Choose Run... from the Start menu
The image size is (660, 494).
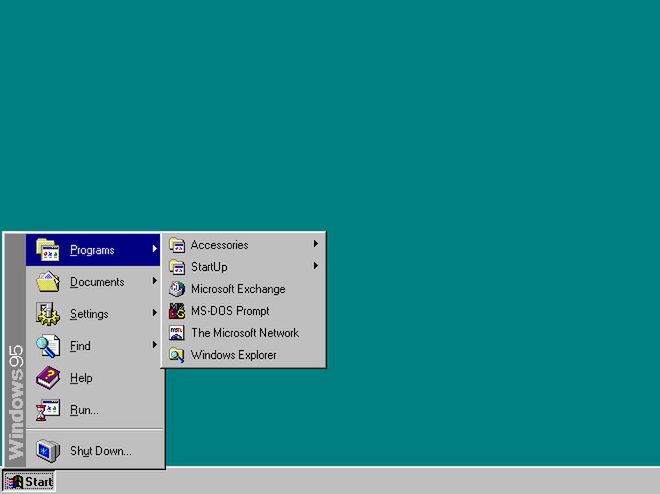pos(93,410)
